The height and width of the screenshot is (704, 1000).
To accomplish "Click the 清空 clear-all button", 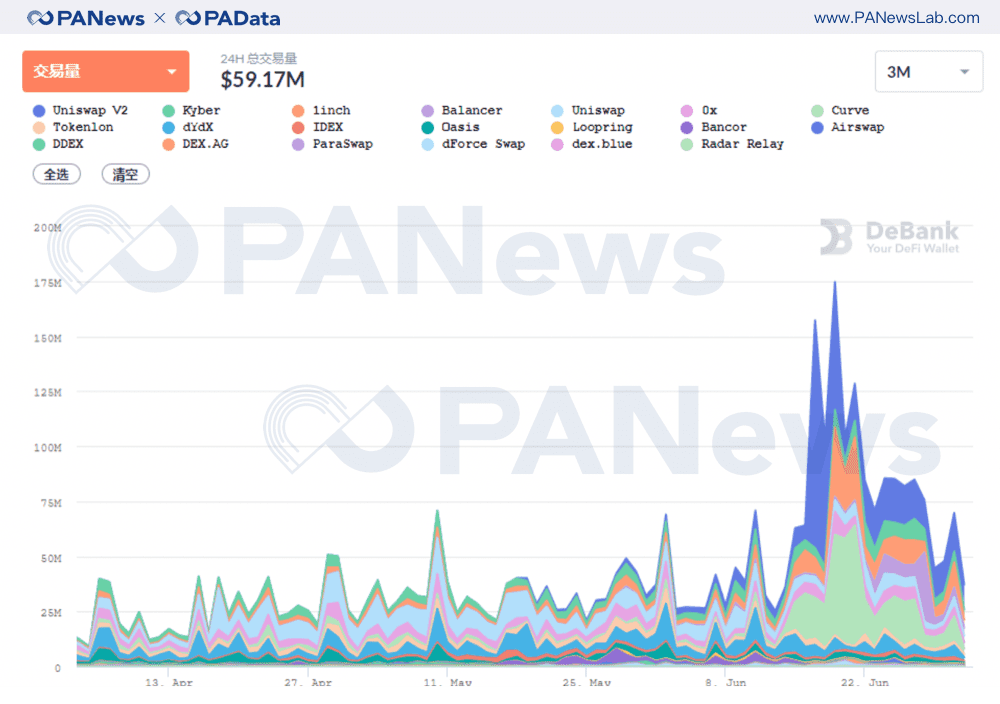I will 126,174.
